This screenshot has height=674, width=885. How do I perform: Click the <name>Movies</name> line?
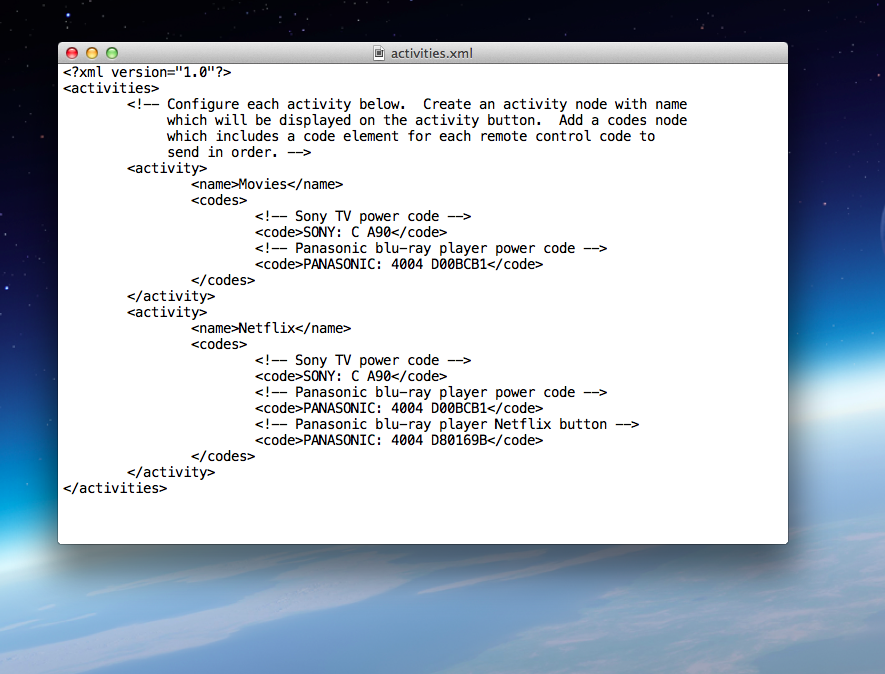tap(267, 184)
